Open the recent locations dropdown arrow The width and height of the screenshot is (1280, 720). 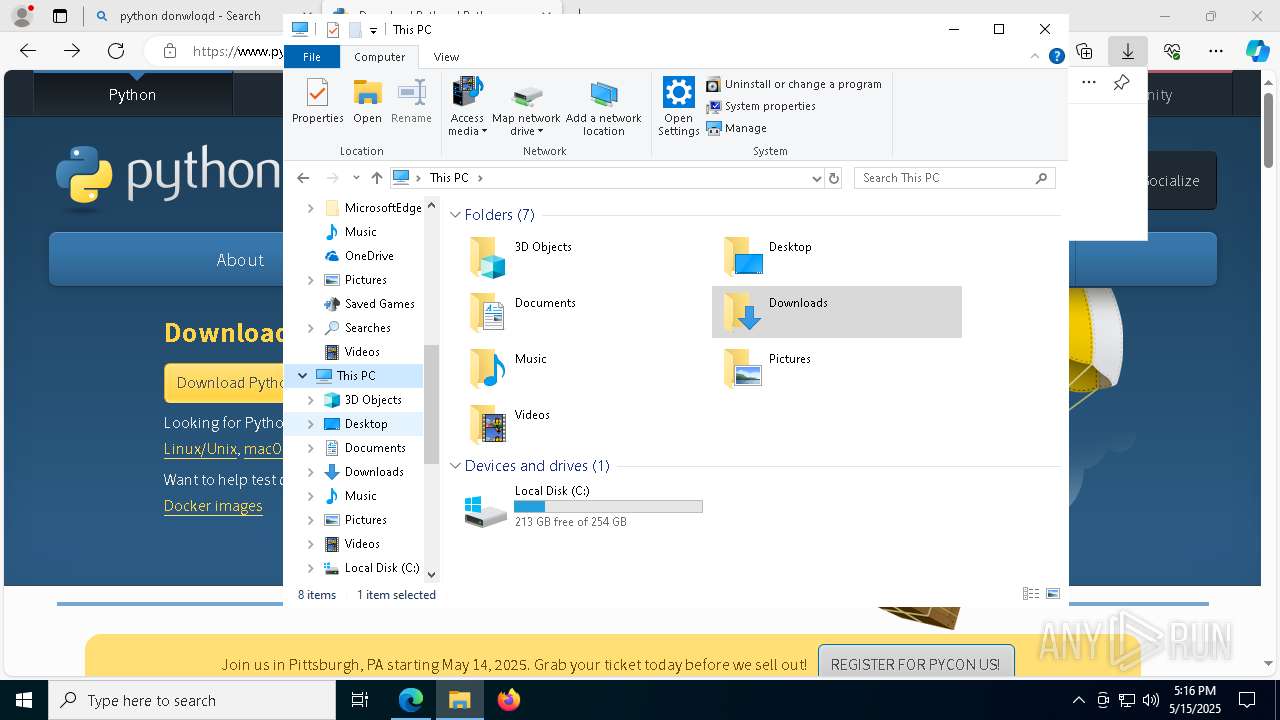pyautogui.click(x=356, y=178)
